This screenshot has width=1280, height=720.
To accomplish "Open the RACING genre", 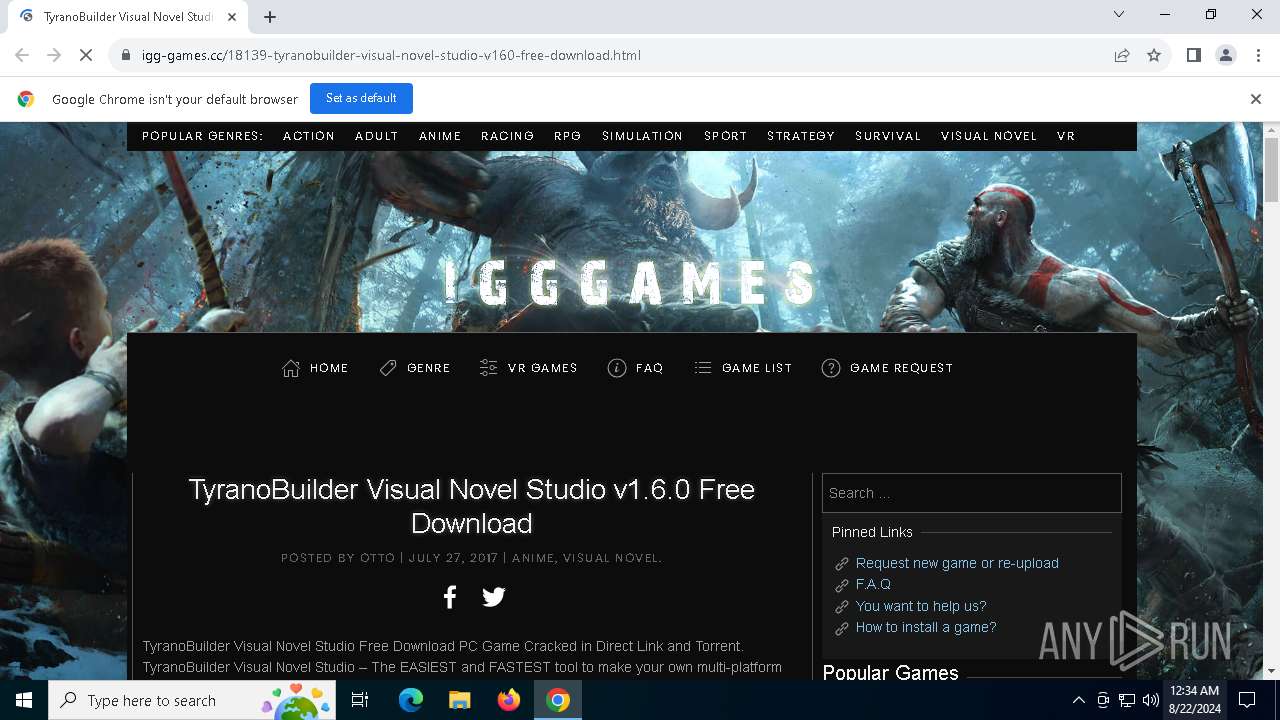I will coord(507,136).
